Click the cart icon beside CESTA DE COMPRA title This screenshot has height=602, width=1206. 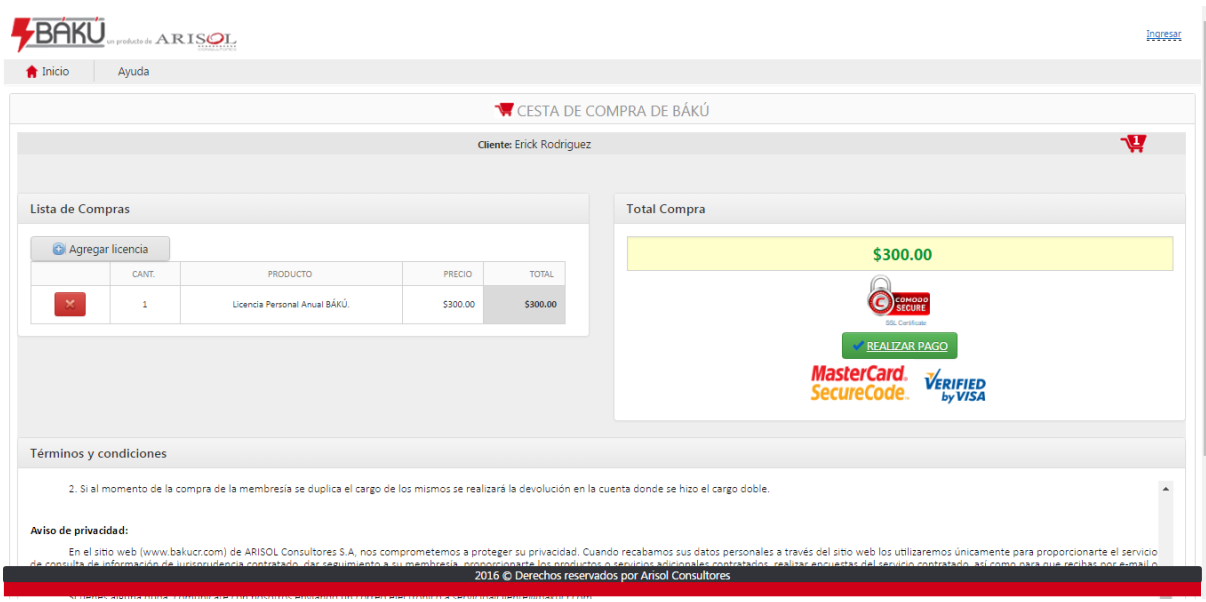tap(504, 110)
